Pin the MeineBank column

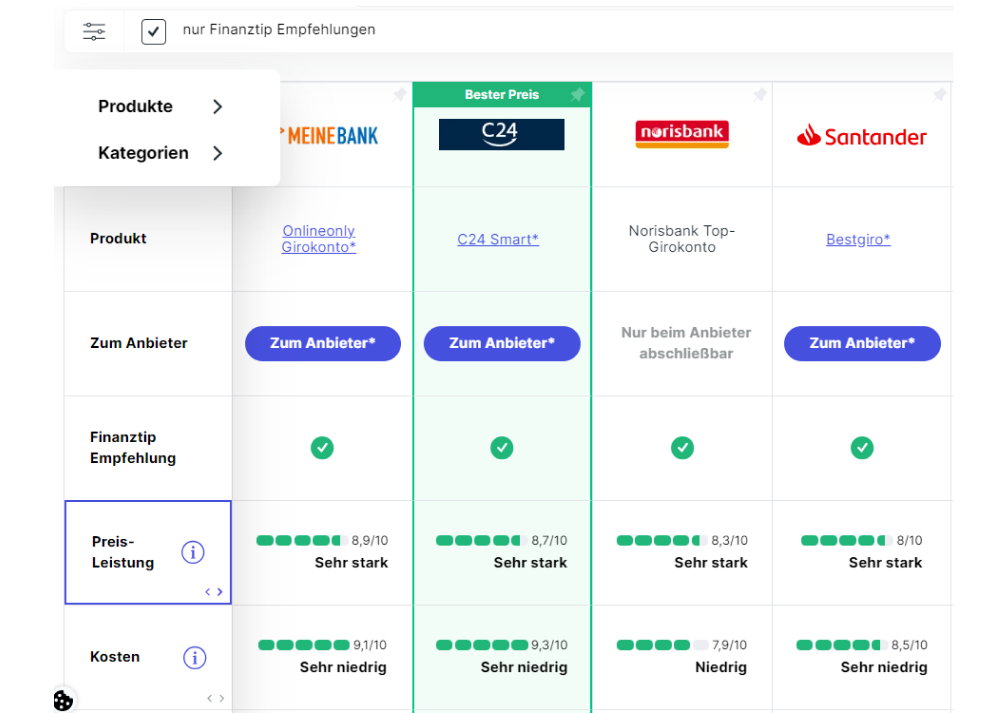[x=399, y=95]
